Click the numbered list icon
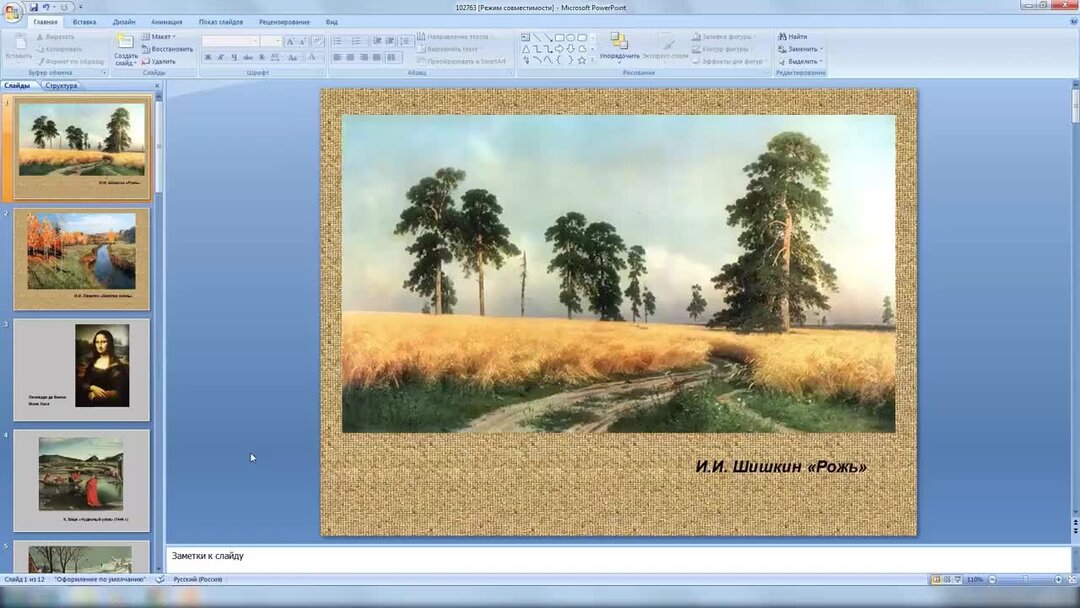The height and width of the screenshot is (608, 1080). 357,41
